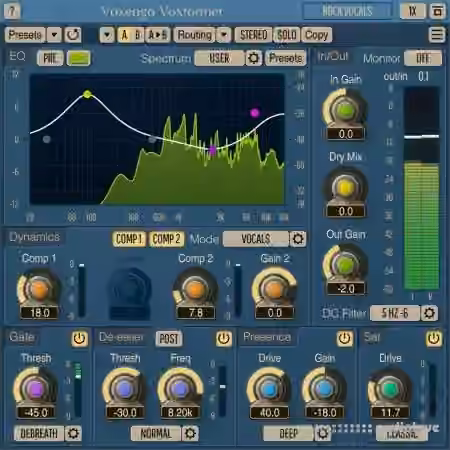Open the Routing dropdown arrow
The width and height of the screenshot is (450, 450).
[x=224, y=35]
